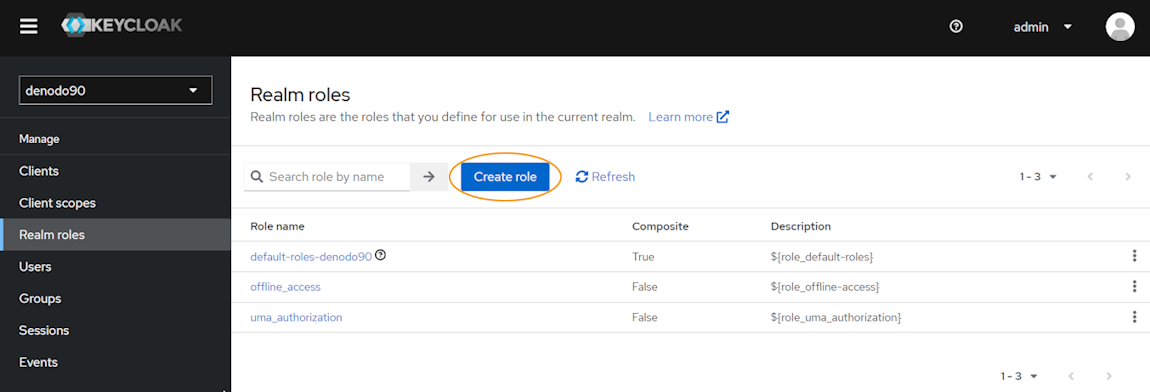Click the help question mark icon in header
The height and width of the screenshot is (392, 1150).
[956, 27]
